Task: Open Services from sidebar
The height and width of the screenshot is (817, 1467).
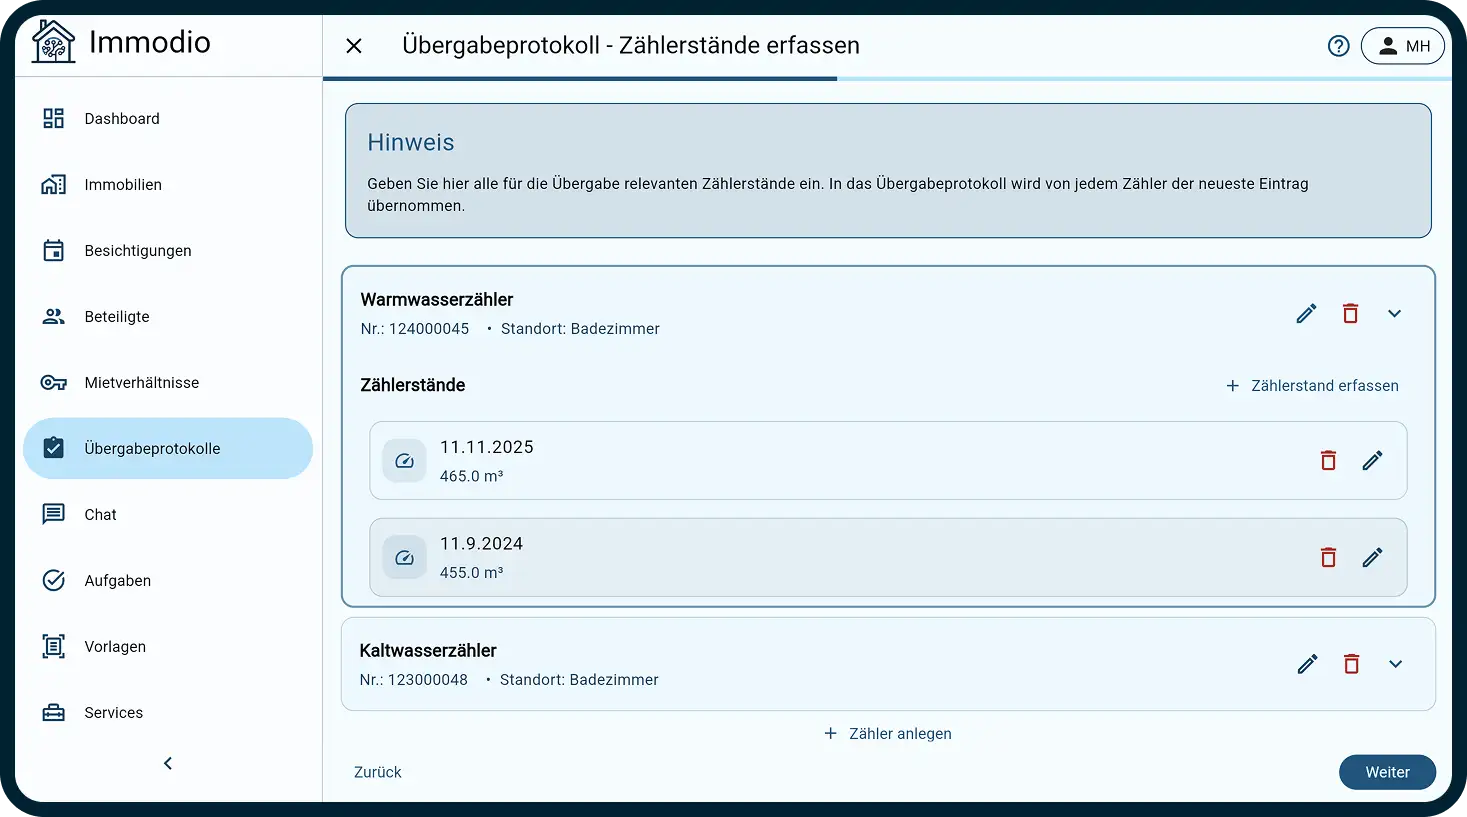Action: [x=168, y=712]
